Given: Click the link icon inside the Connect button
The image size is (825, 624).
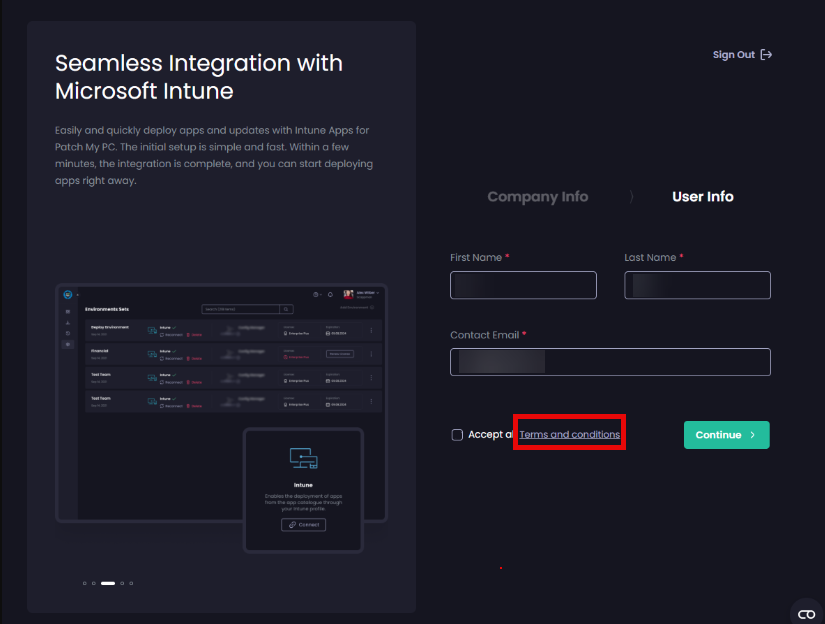Looking at the screenshot, I should (292, 524).
